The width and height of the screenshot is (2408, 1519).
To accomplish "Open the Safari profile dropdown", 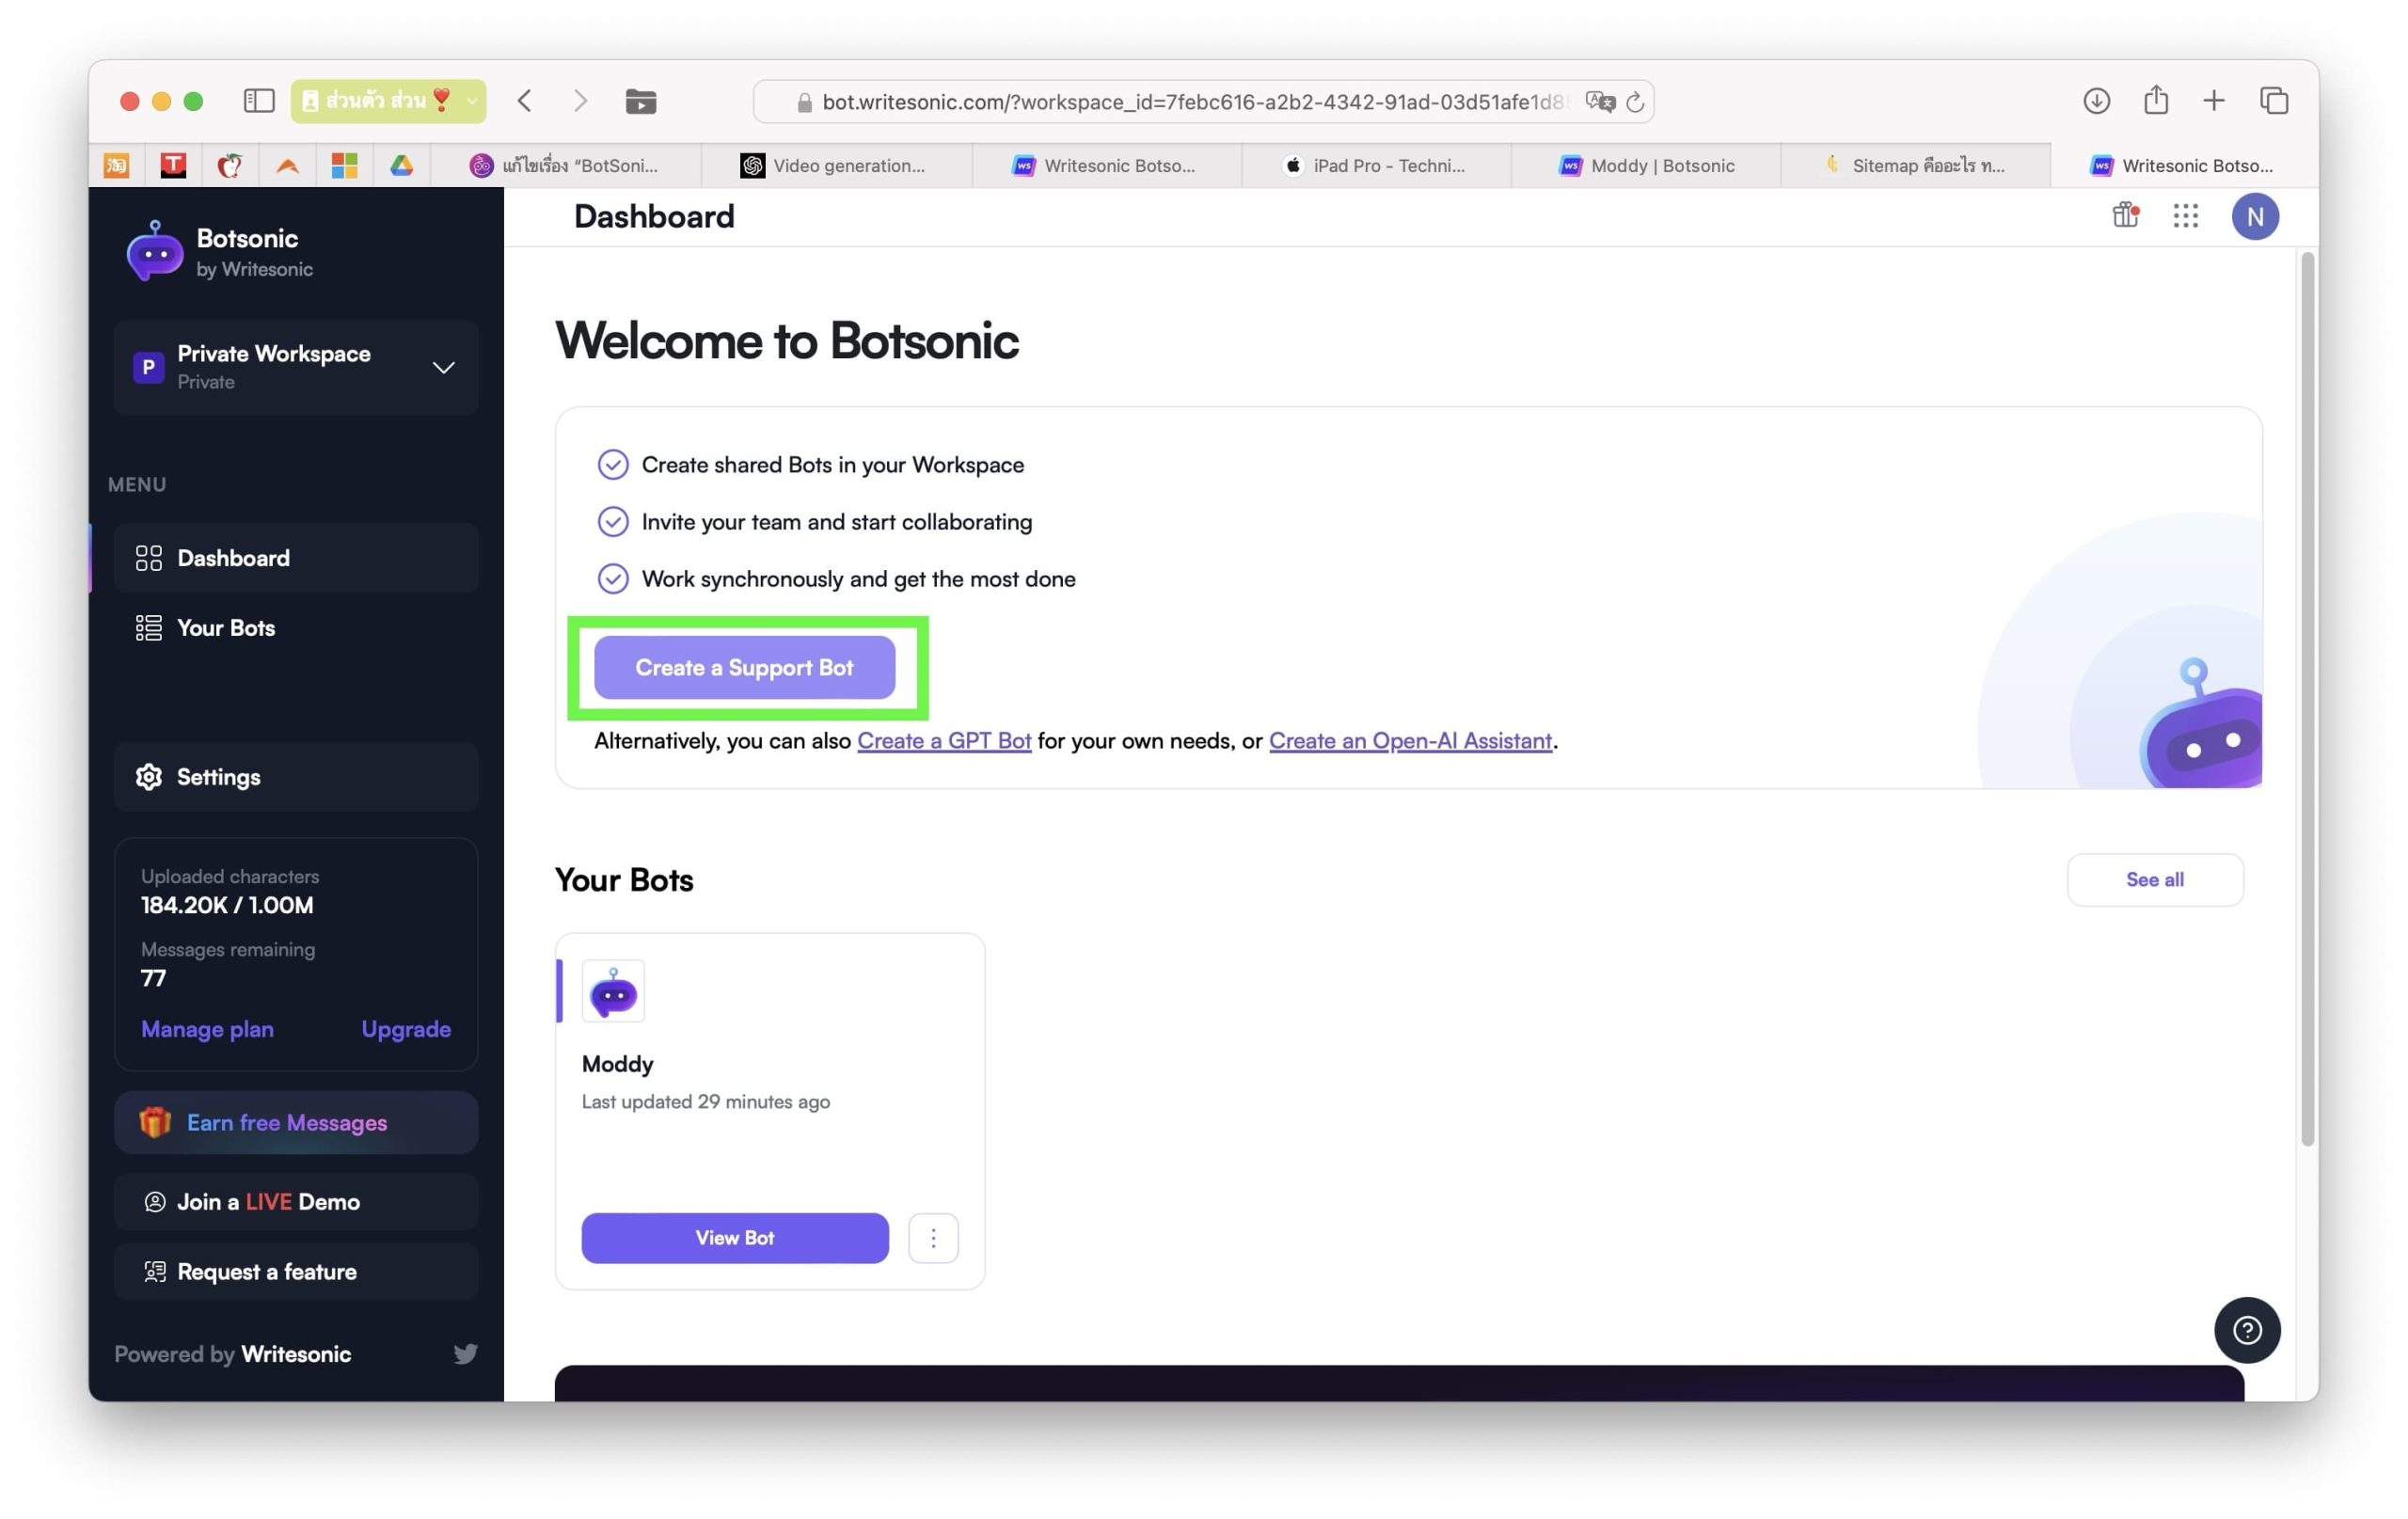I will pyautogui.click(x=388, y=101).
